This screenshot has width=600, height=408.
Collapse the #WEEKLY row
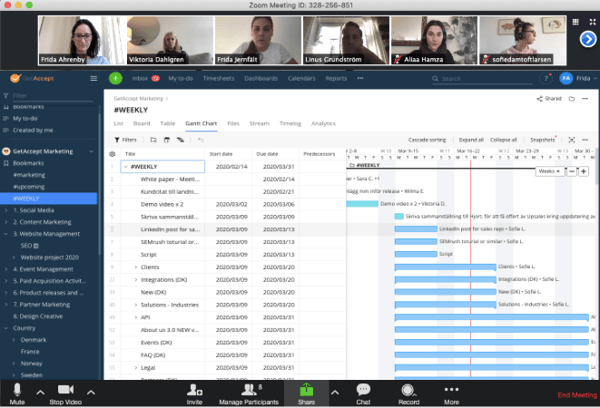126,166
